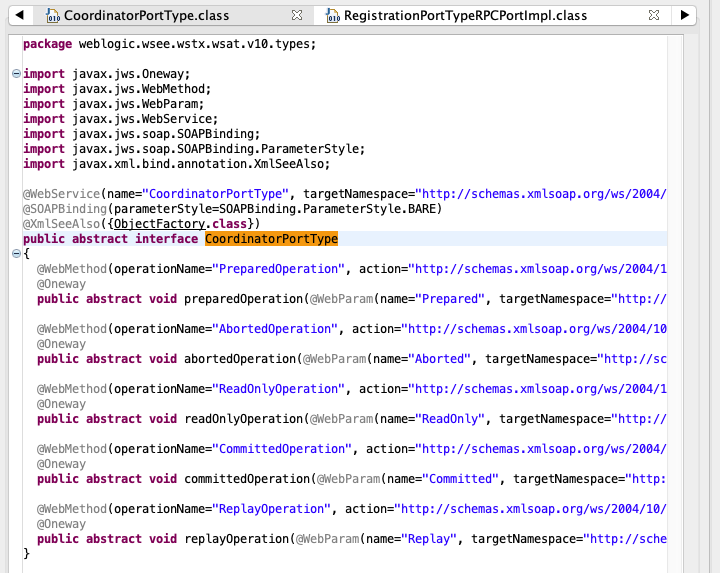This screenshot has width=720, height=573.
Task: Click import javax.jws.WebMethod line
Action: (117, 89)
